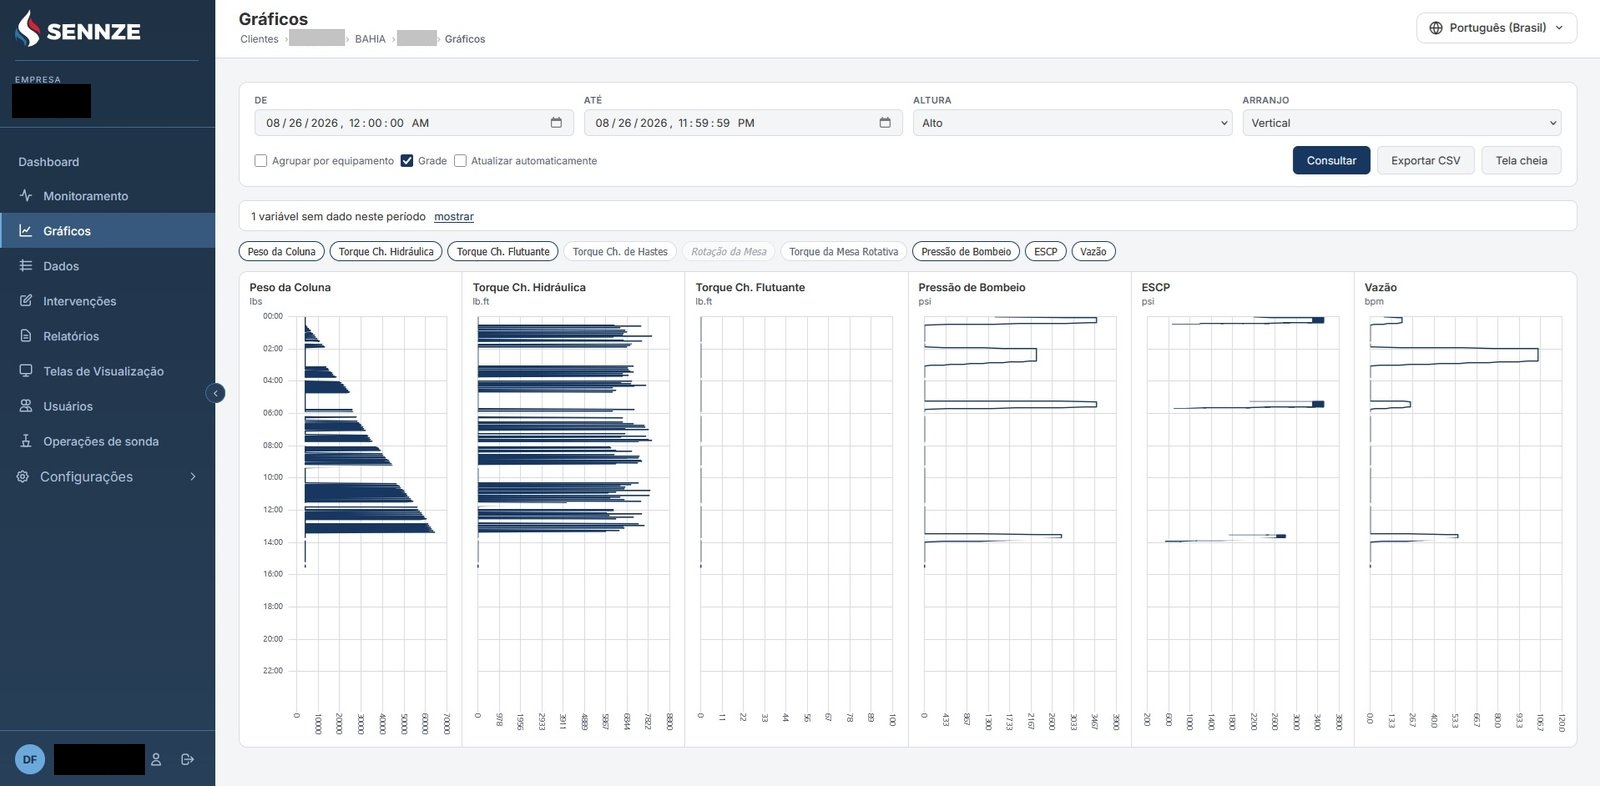Click the Telas de Visualização monitor icon
Viewport: 1600px width, 786px height.
(x=26, y=371)
